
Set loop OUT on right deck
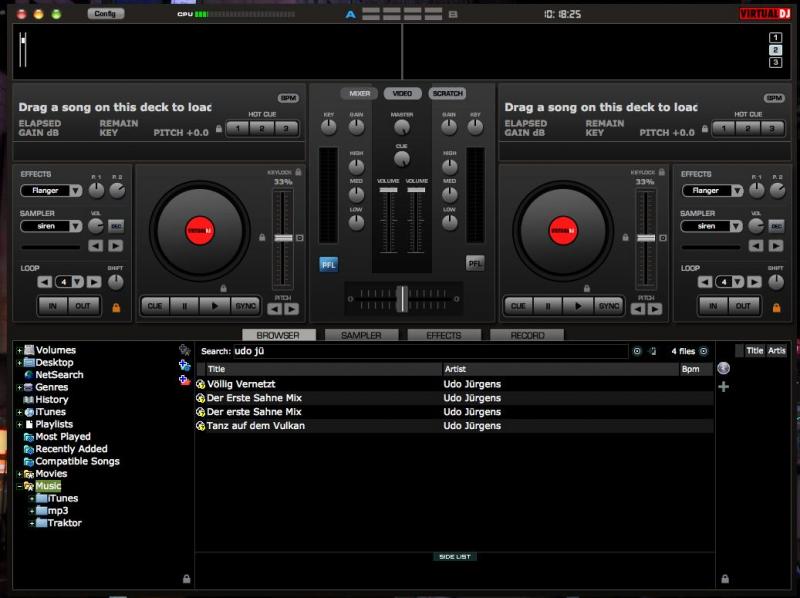[x=743, y=306]
